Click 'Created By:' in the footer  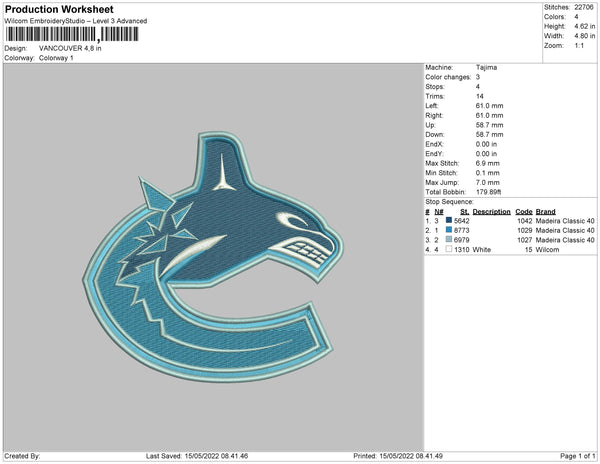(22, 456)
